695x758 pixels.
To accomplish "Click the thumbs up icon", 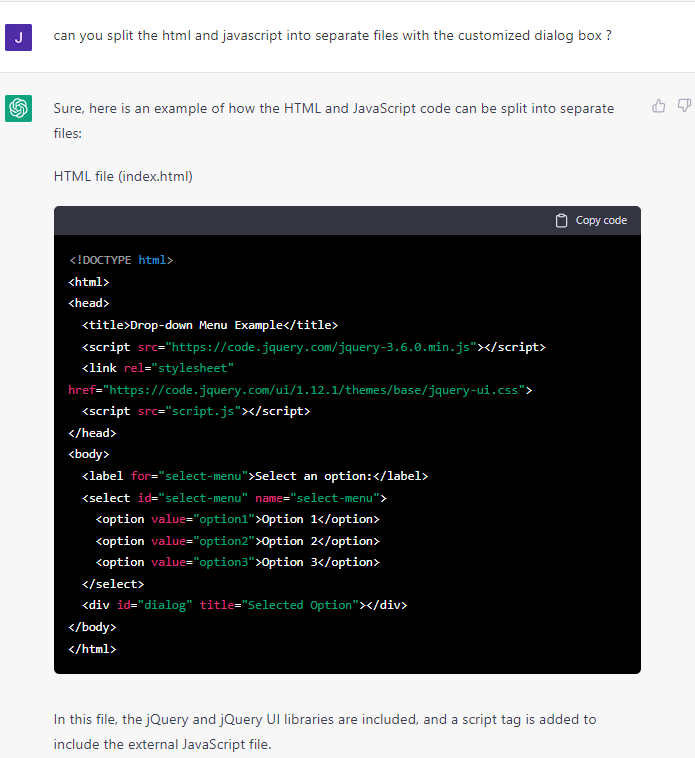I will [658, 106].
